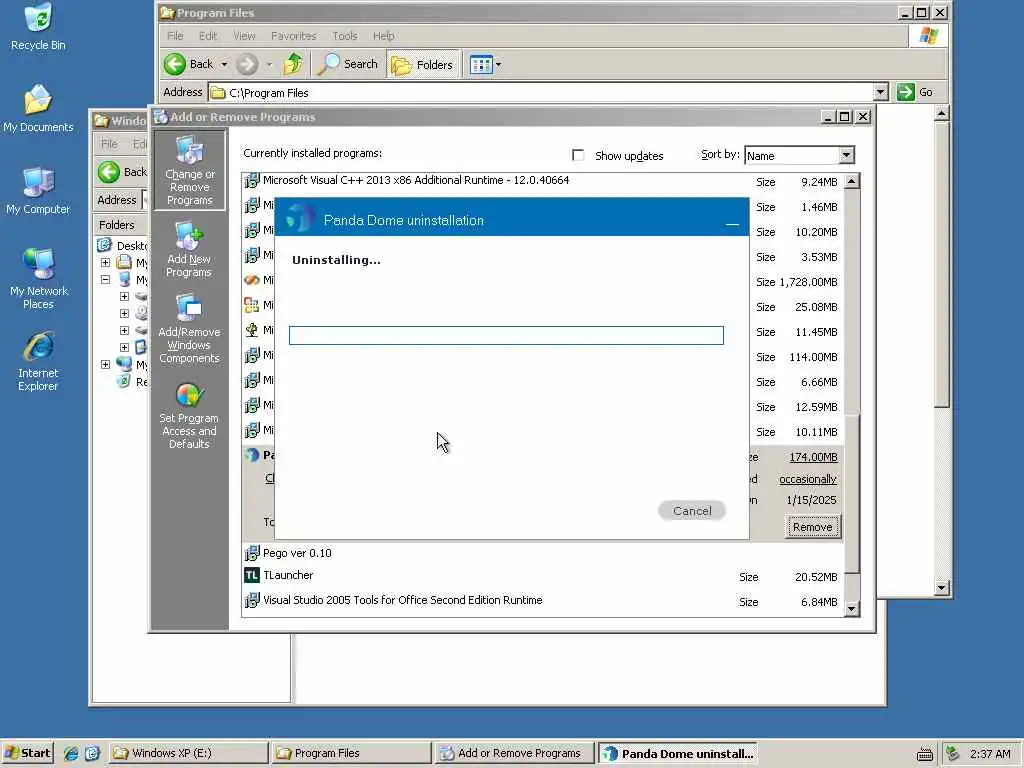Open View menu in Program Files window
The height and width of the screenshot is (768, 1024).
pos(244,36)
